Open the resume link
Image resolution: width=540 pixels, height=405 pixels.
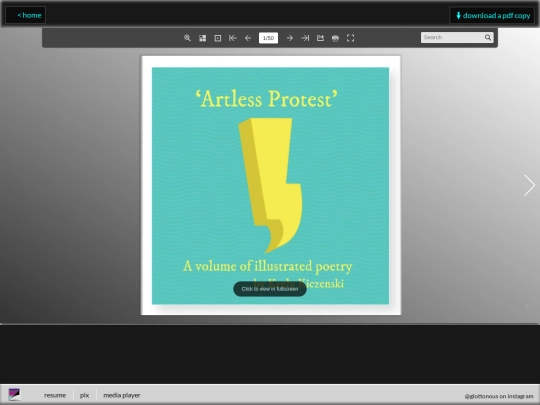click(55, 395)
